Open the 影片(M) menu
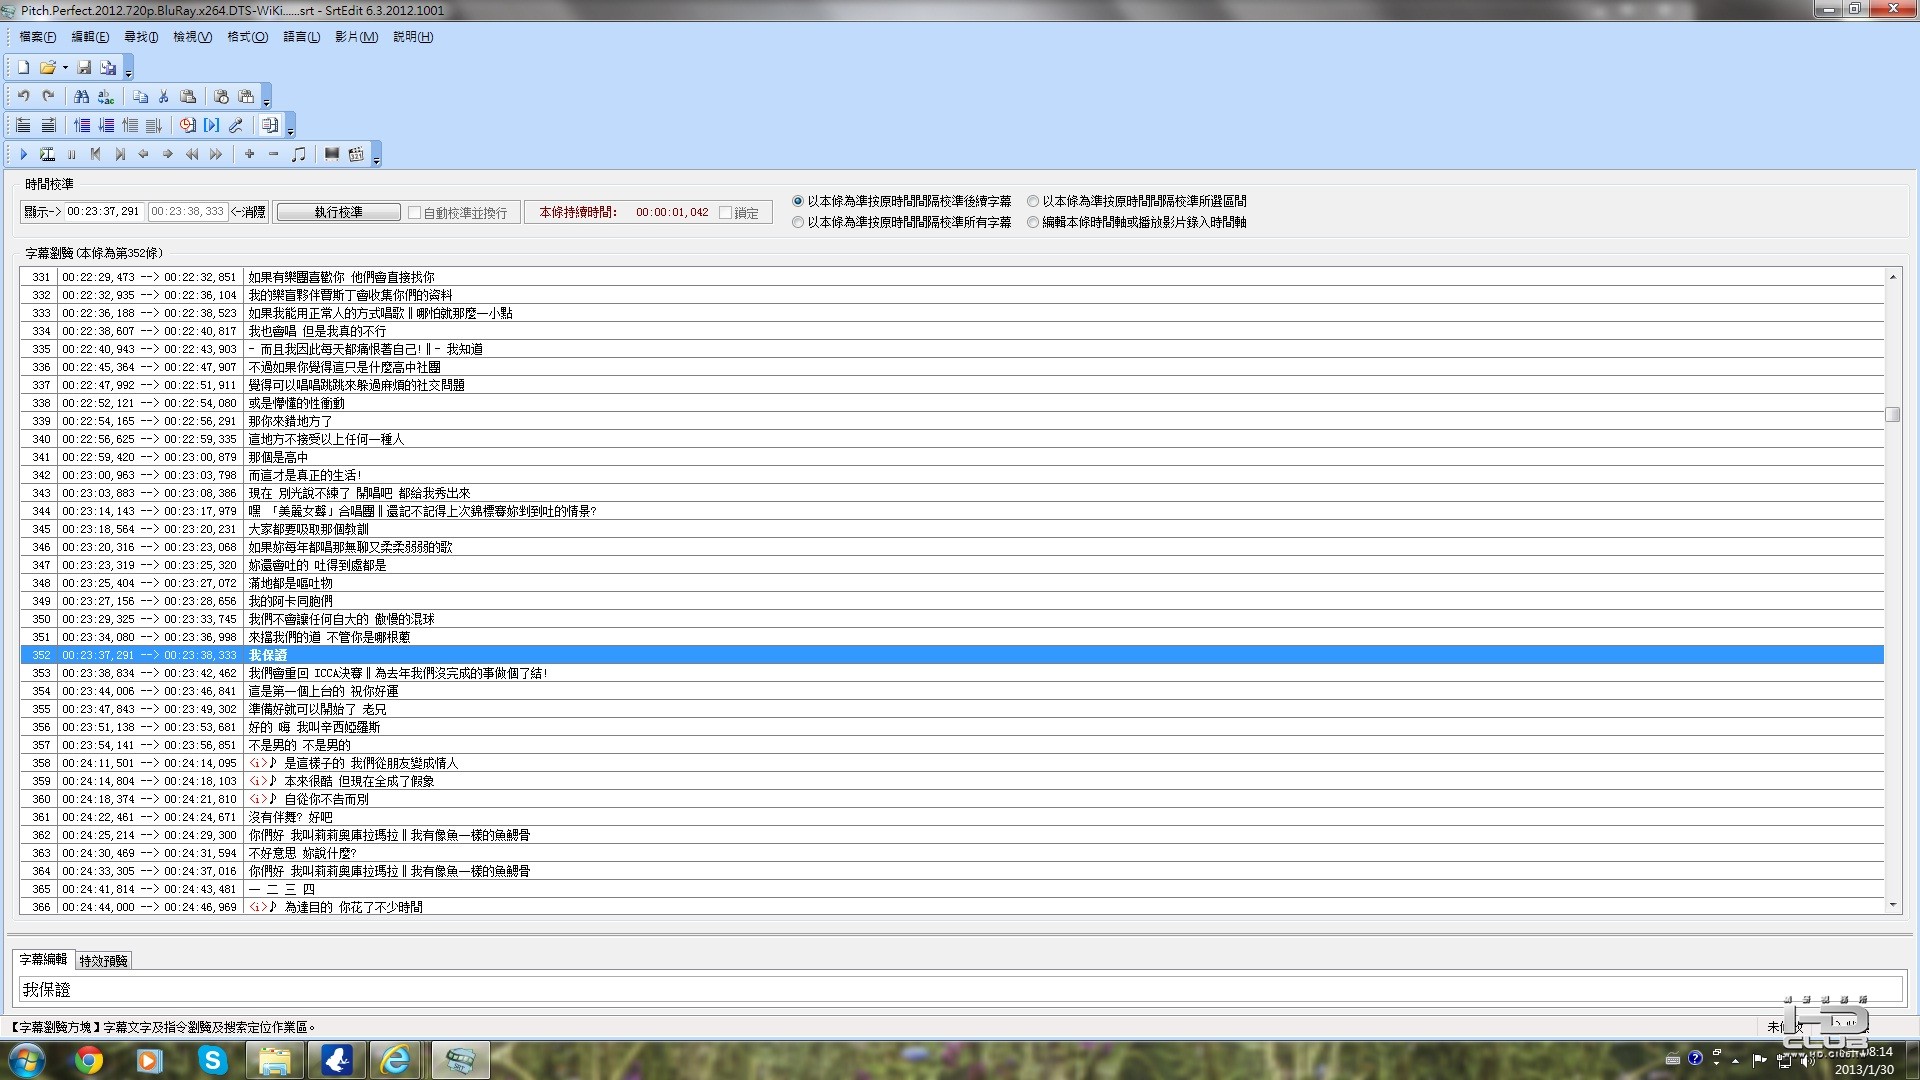The image size is (1920, 1080). coord(356,37)
